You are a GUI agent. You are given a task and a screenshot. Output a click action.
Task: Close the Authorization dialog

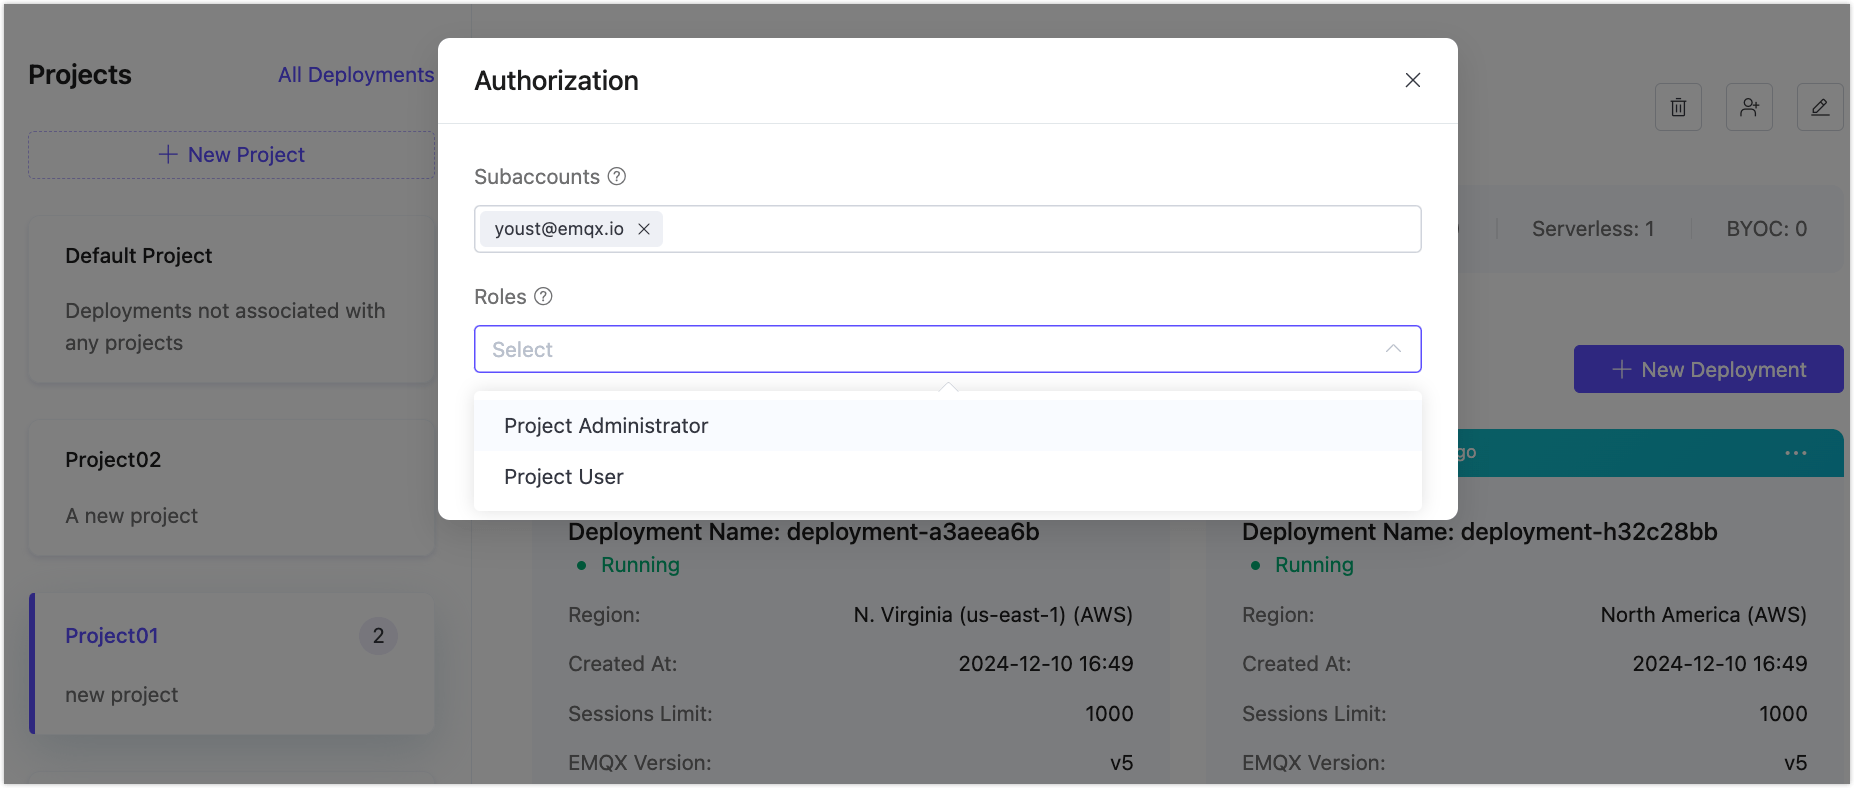(x=1412, y=80)
